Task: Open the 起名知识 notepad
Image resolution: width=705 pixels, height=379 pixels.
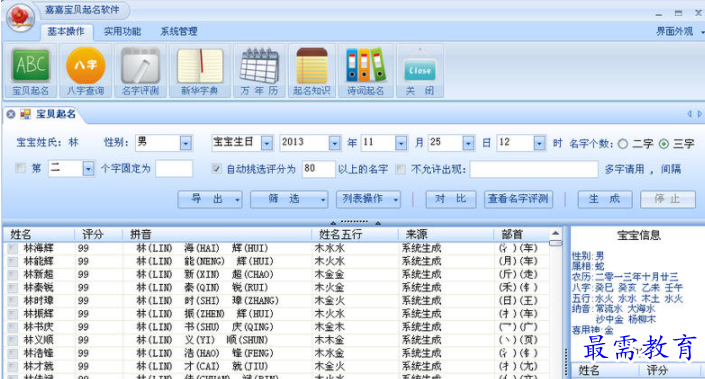Action: pyautogui.click(x=312, y=71)
